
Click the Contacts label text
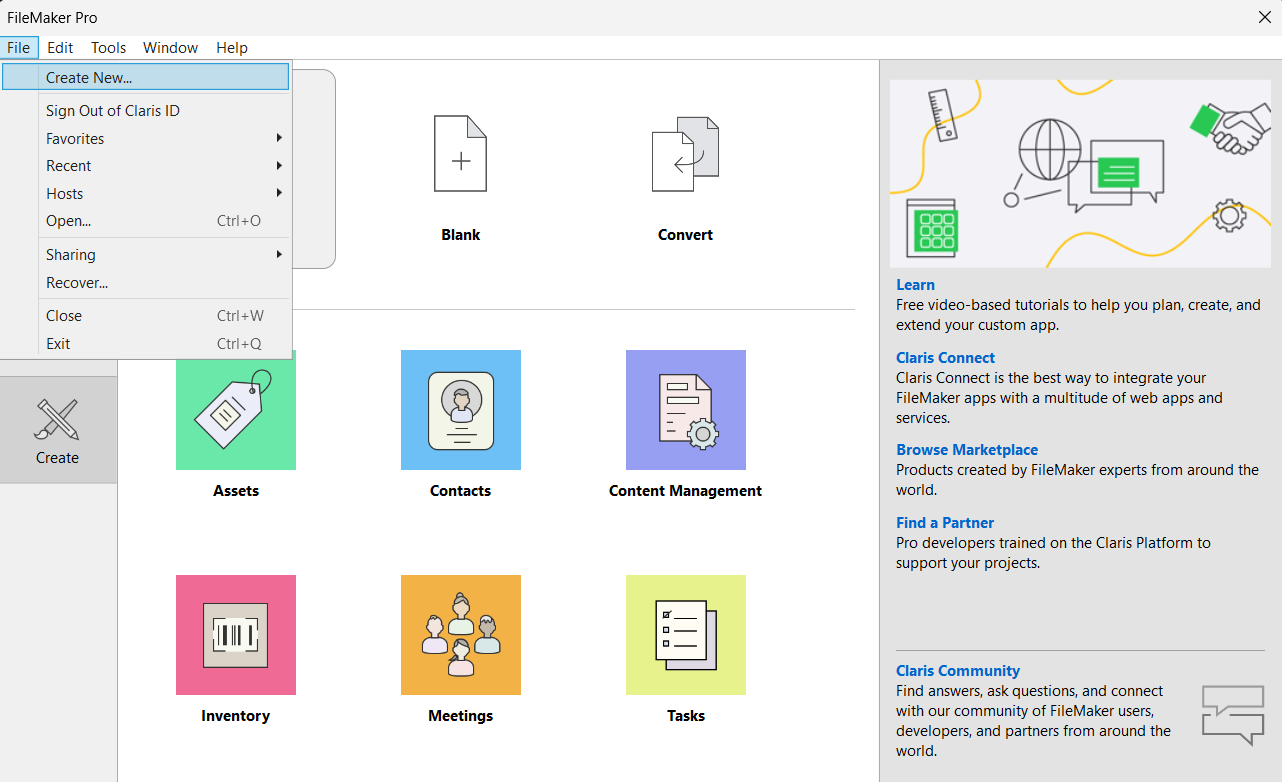[x=461, y=491]
